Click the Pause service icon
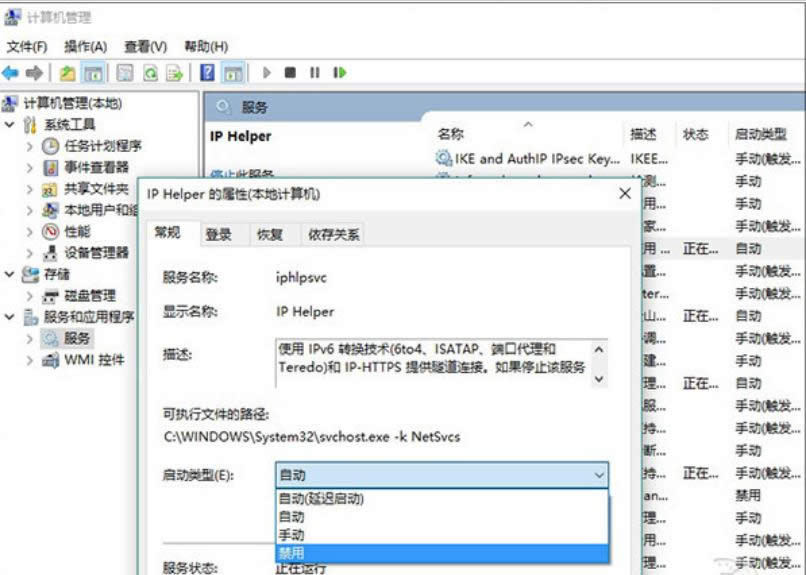Image resolution: width=806 pixels, height=575 pixels. [315, 73]
